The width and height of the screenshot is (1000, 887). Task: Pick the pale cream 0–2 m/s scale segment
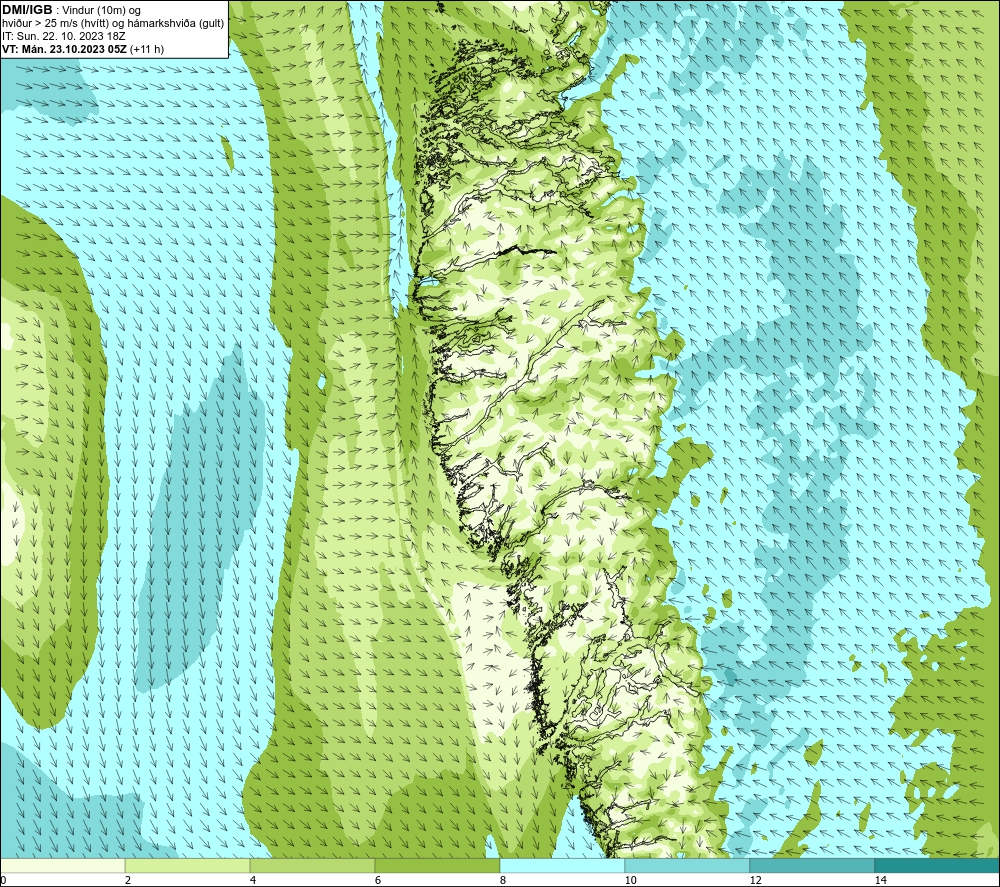point(62,865)
